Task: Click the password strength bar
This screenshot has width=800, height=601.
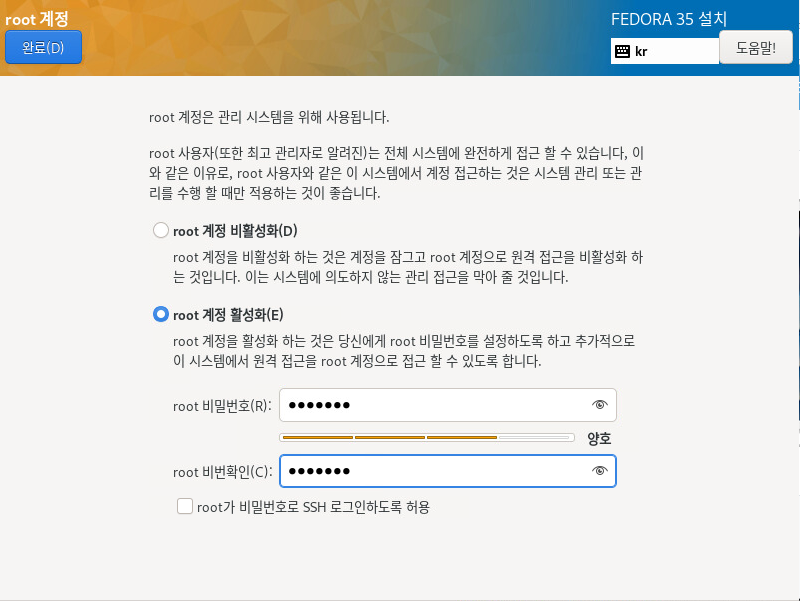Action: pyautogui.click(x=427, y=437)
